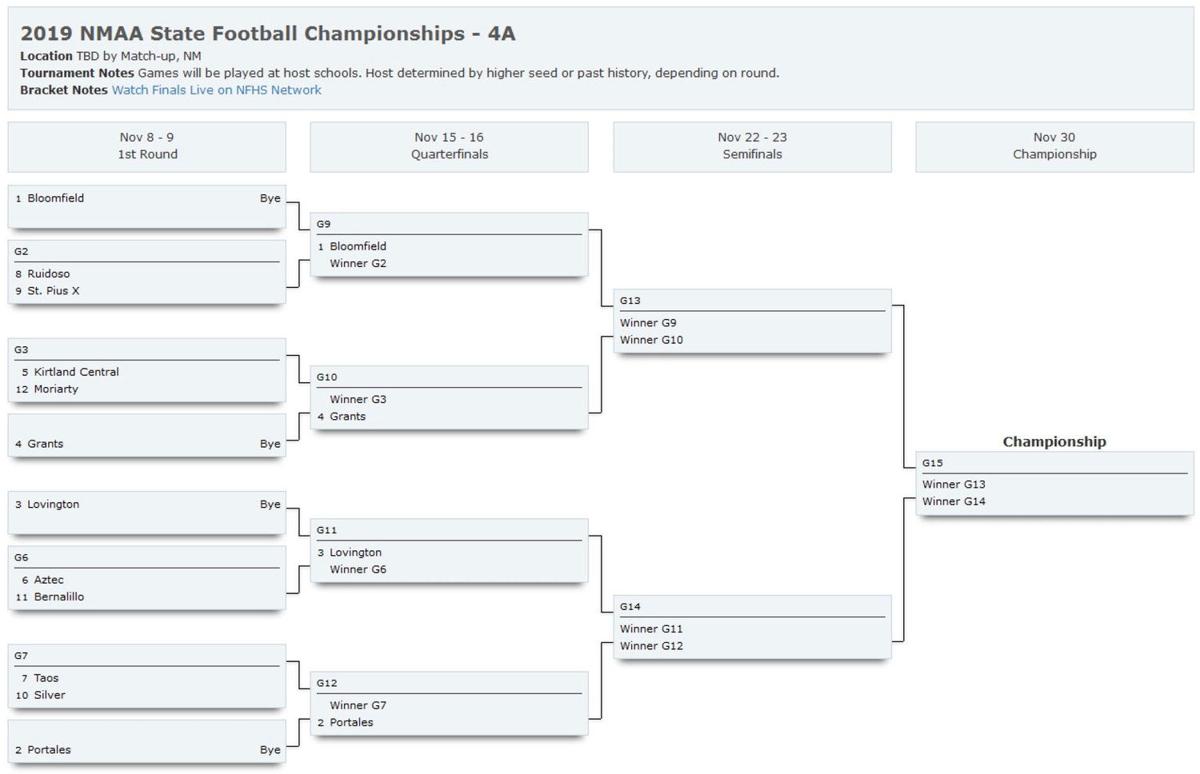This screenshot has height=774, width=1200.
Task: Click Bloomfield in the 1st Round bye box
Action: pos(56,198)
